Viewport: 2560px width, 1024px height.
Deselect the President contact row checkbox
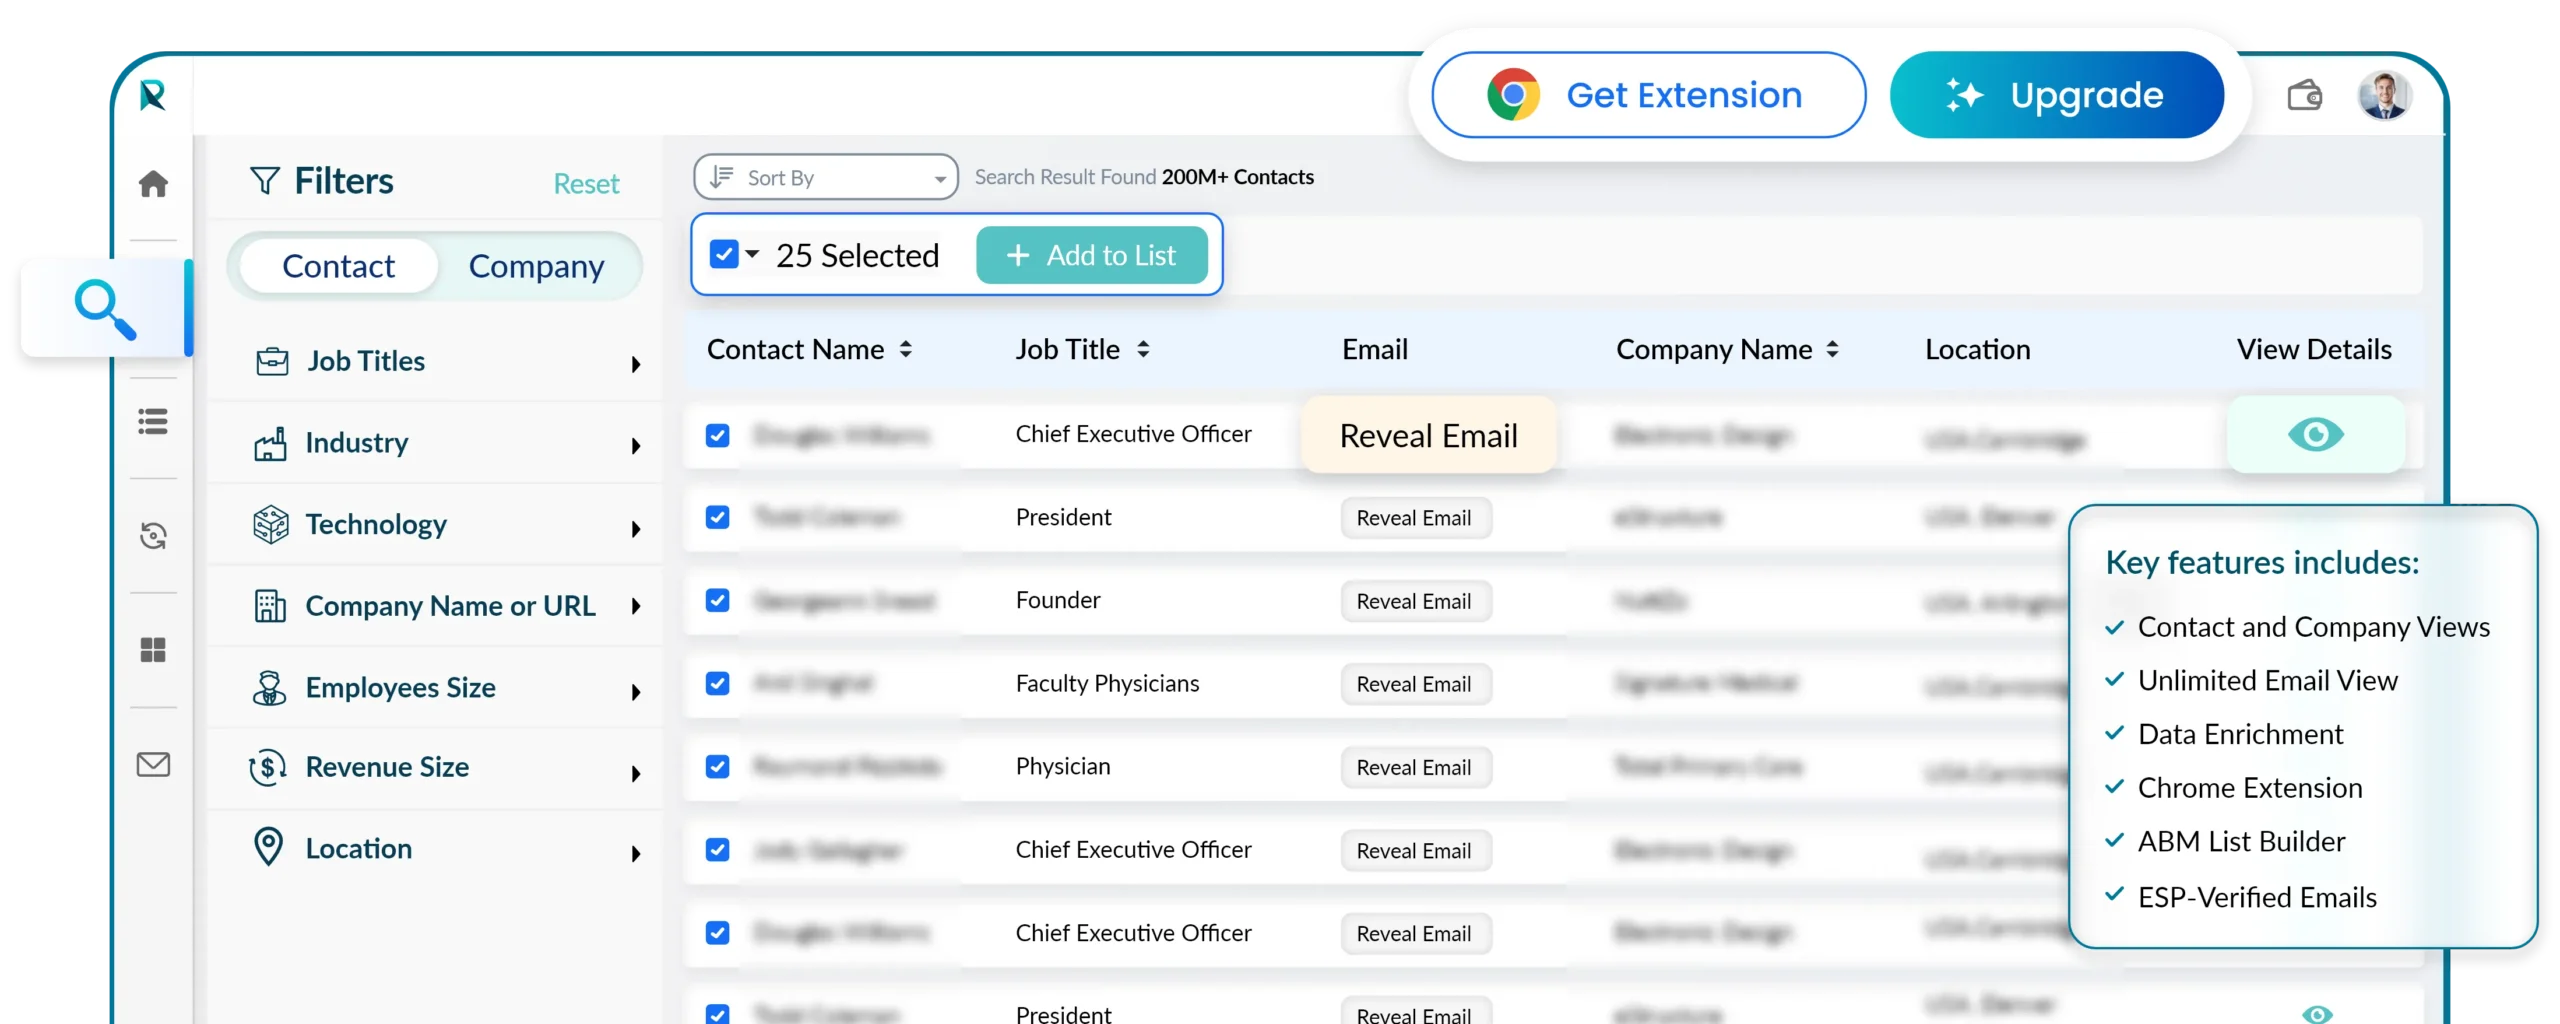[718, 518]
